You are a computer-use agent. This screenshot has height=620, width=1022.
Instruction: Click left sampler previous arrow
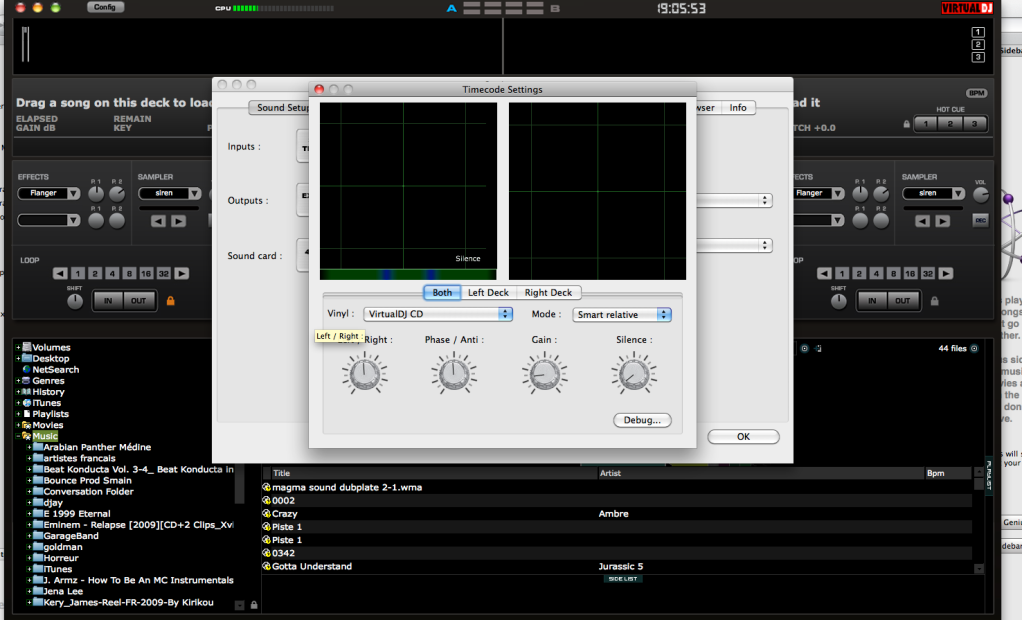click(x=158, y=221)
